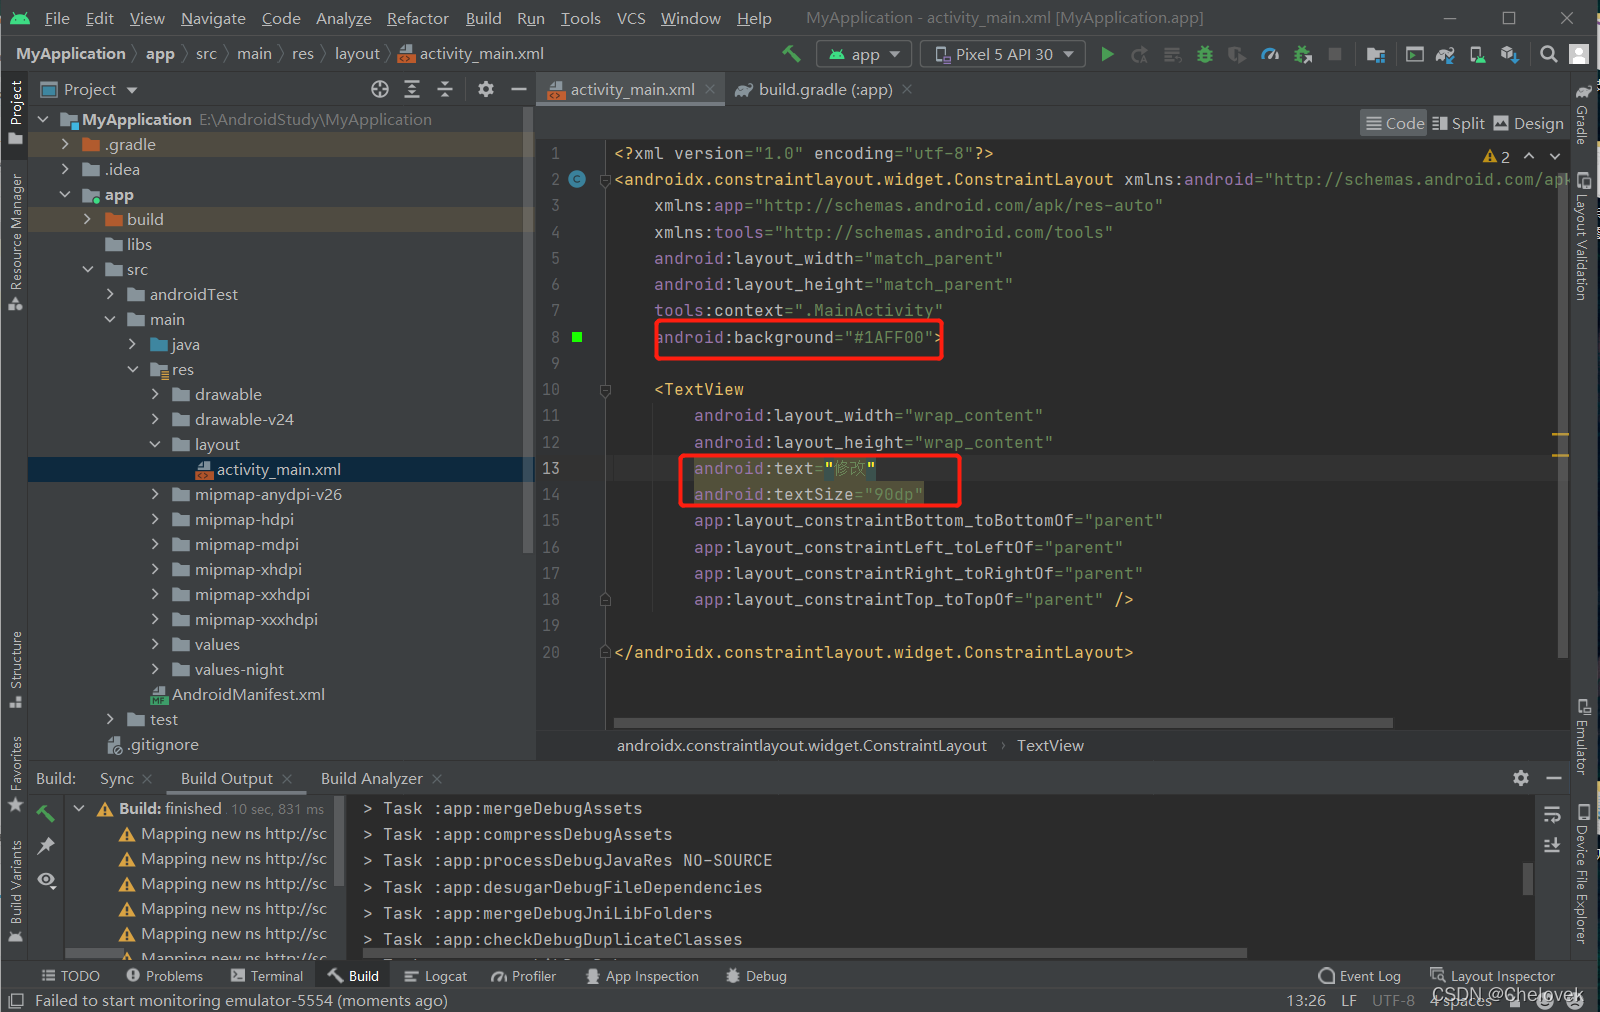Open Search Everywhere magnifier
The height and width of the screenshot is (1012, 1600).
click(1549, 54)
